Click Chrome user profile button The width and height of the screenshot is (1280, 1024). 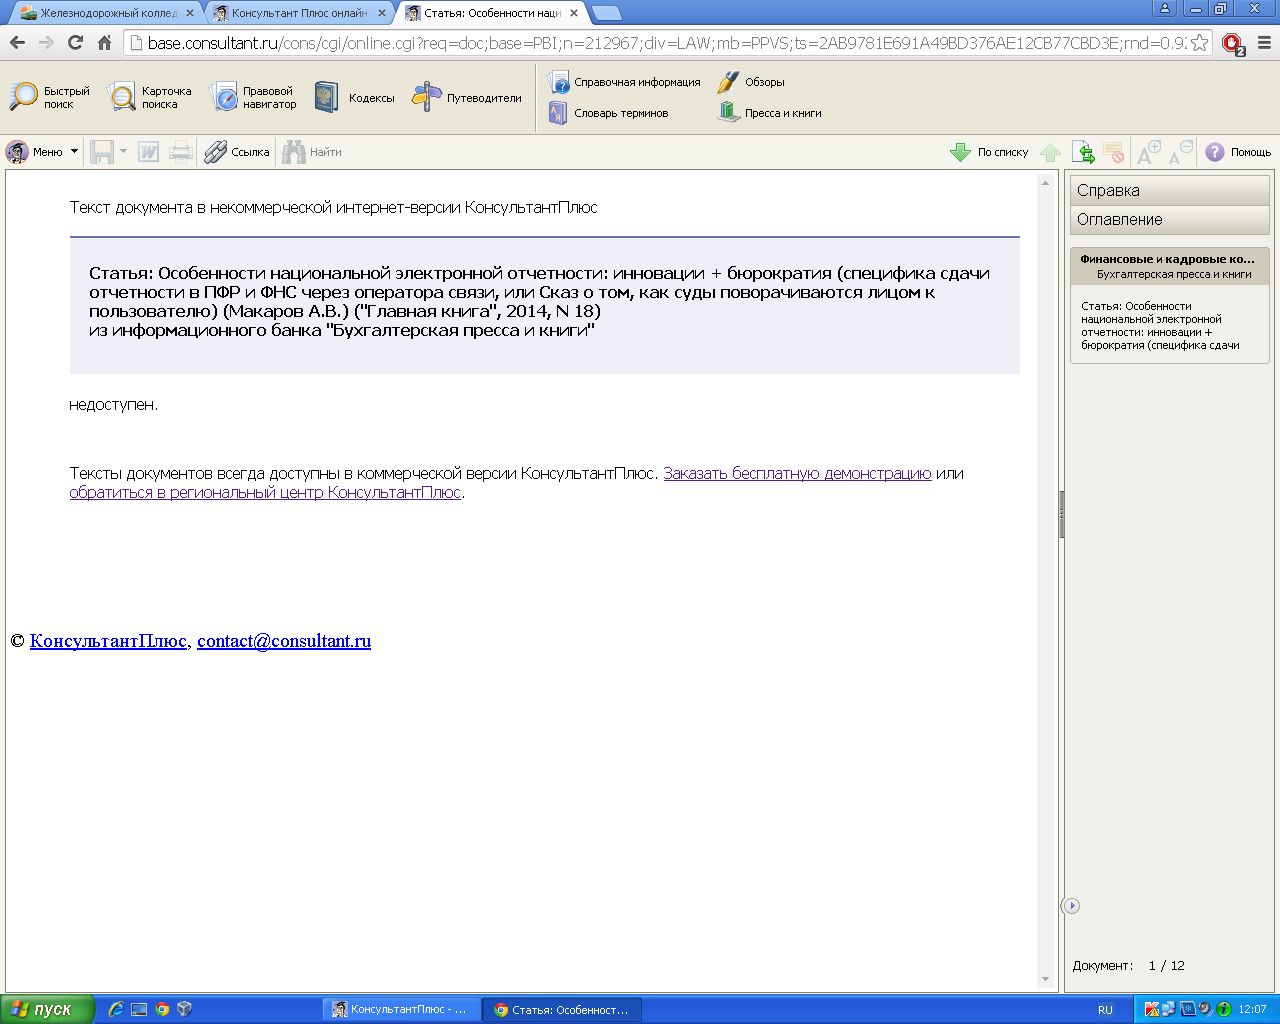point(1164,8)
